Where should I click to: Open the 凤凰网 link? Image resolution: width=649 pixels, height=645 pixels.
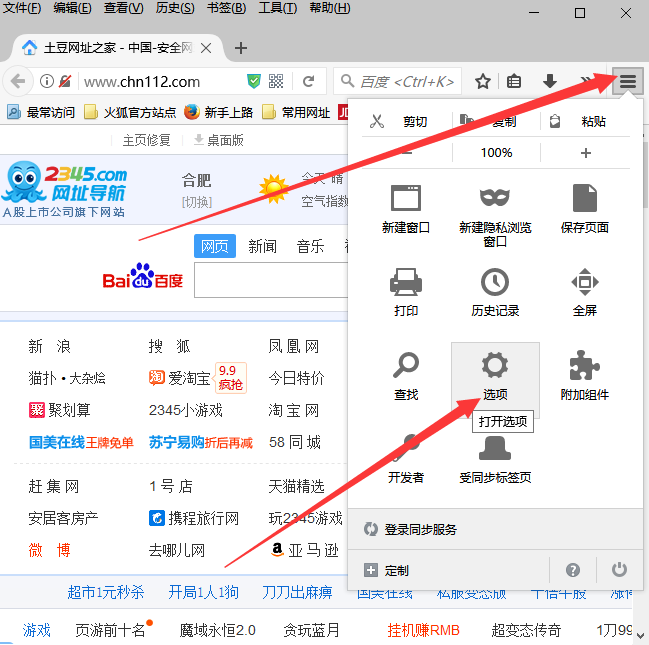tap(294, 346)
